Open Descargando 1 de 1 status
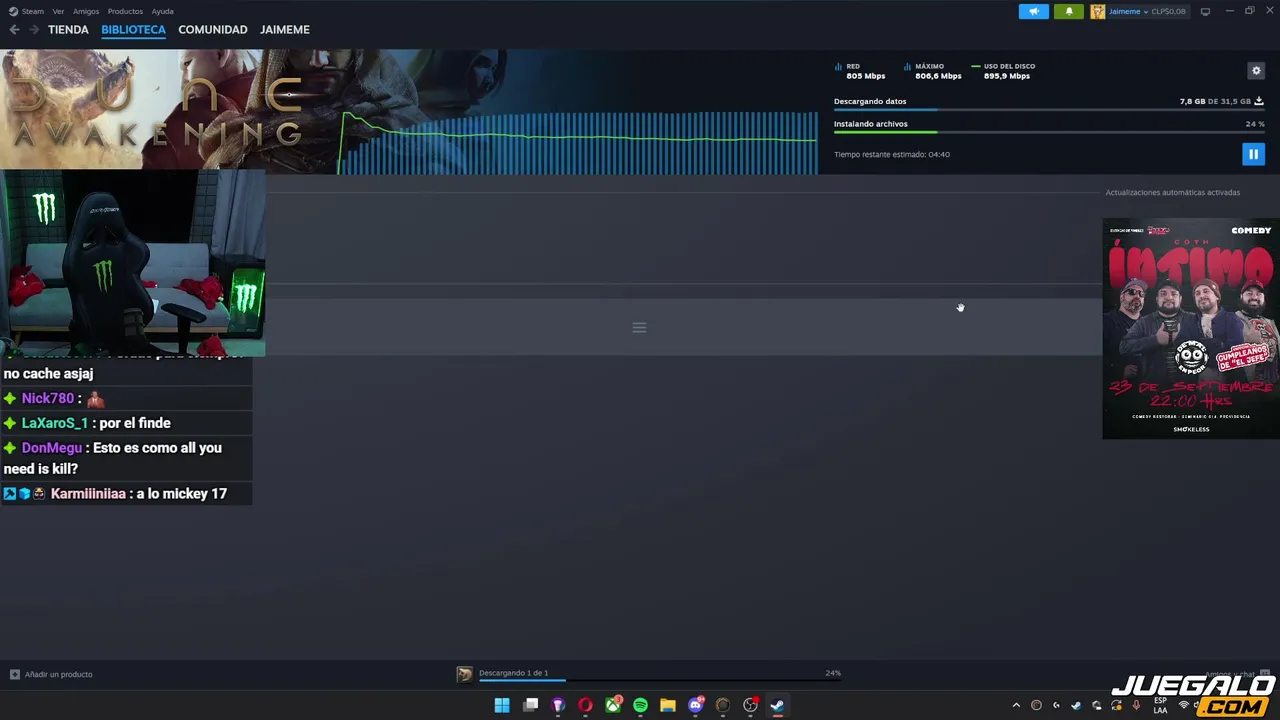This screenshot has width=1280, height=720. (513, 673)
